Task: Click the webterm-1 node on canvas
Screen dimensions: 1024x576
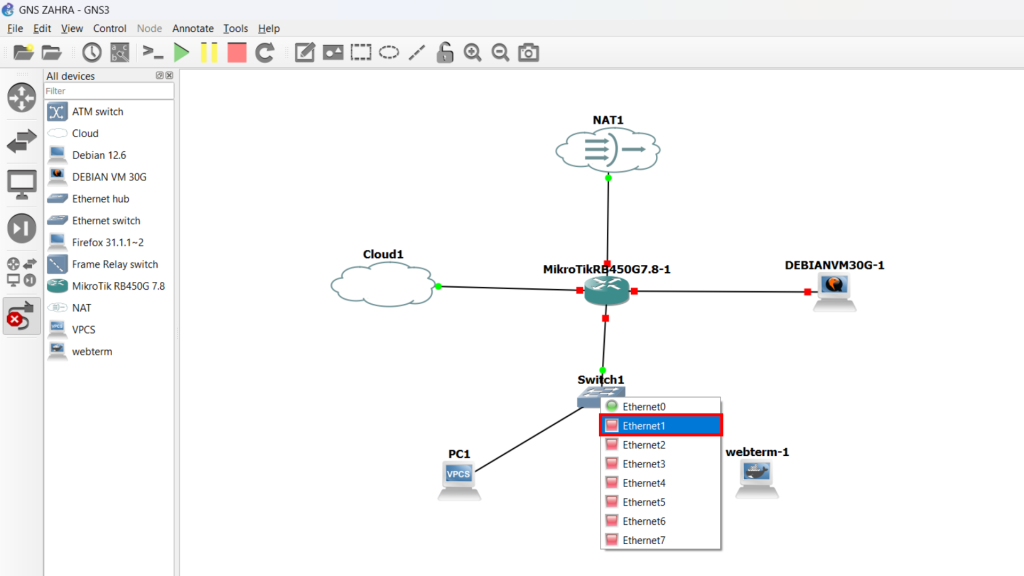Action: [757, 479]
